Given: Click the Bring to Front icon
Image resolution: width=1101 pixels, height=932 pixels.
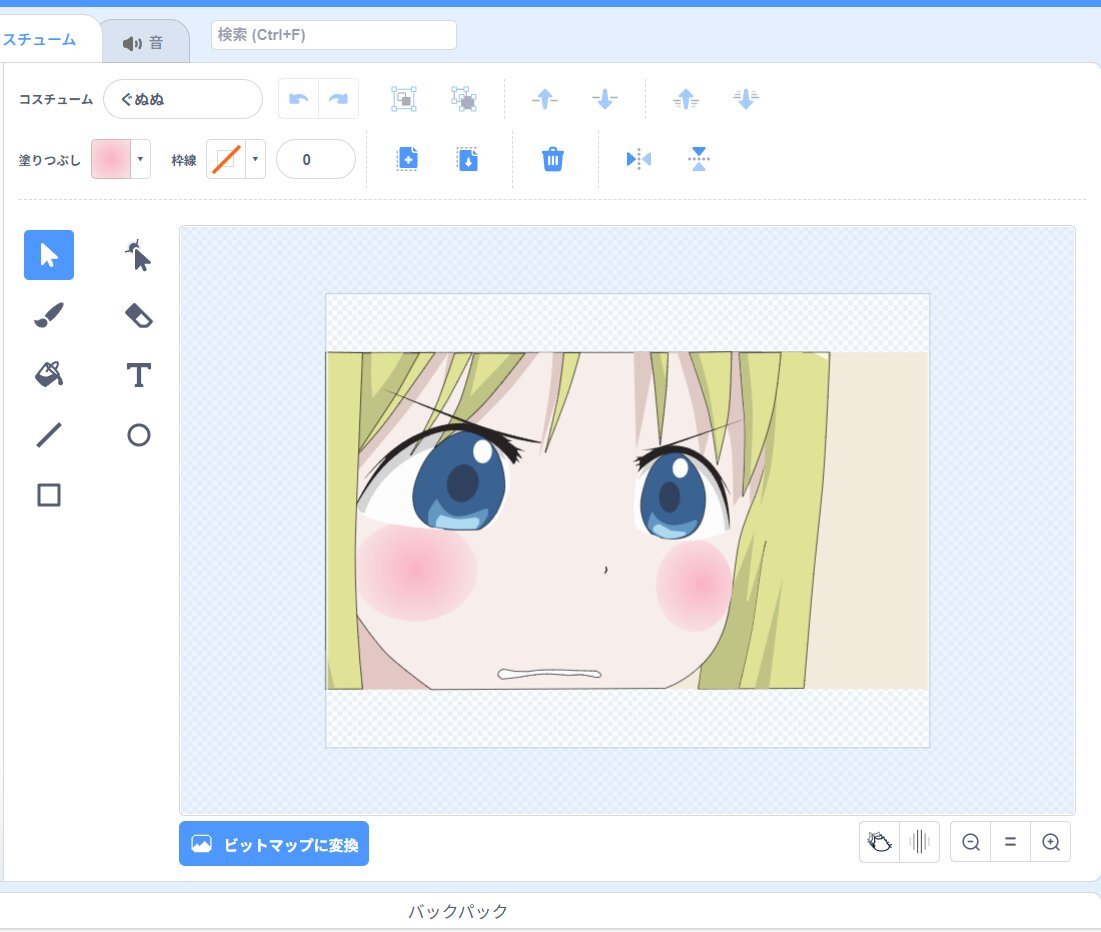Looking at the screenshot, I should (x=686, y=99).
